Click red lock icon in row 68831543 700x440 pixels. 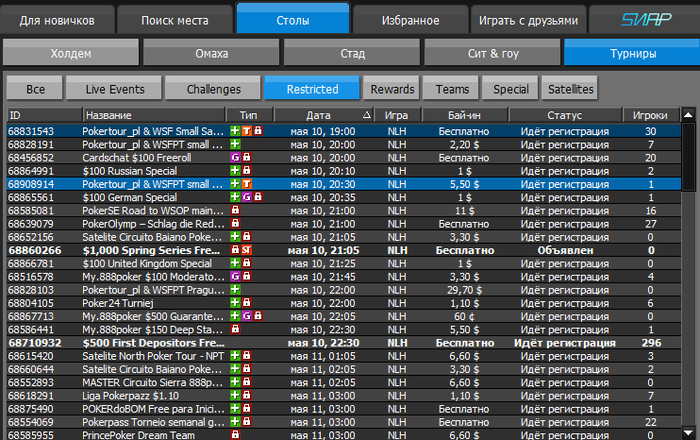(x=258, y=131)
